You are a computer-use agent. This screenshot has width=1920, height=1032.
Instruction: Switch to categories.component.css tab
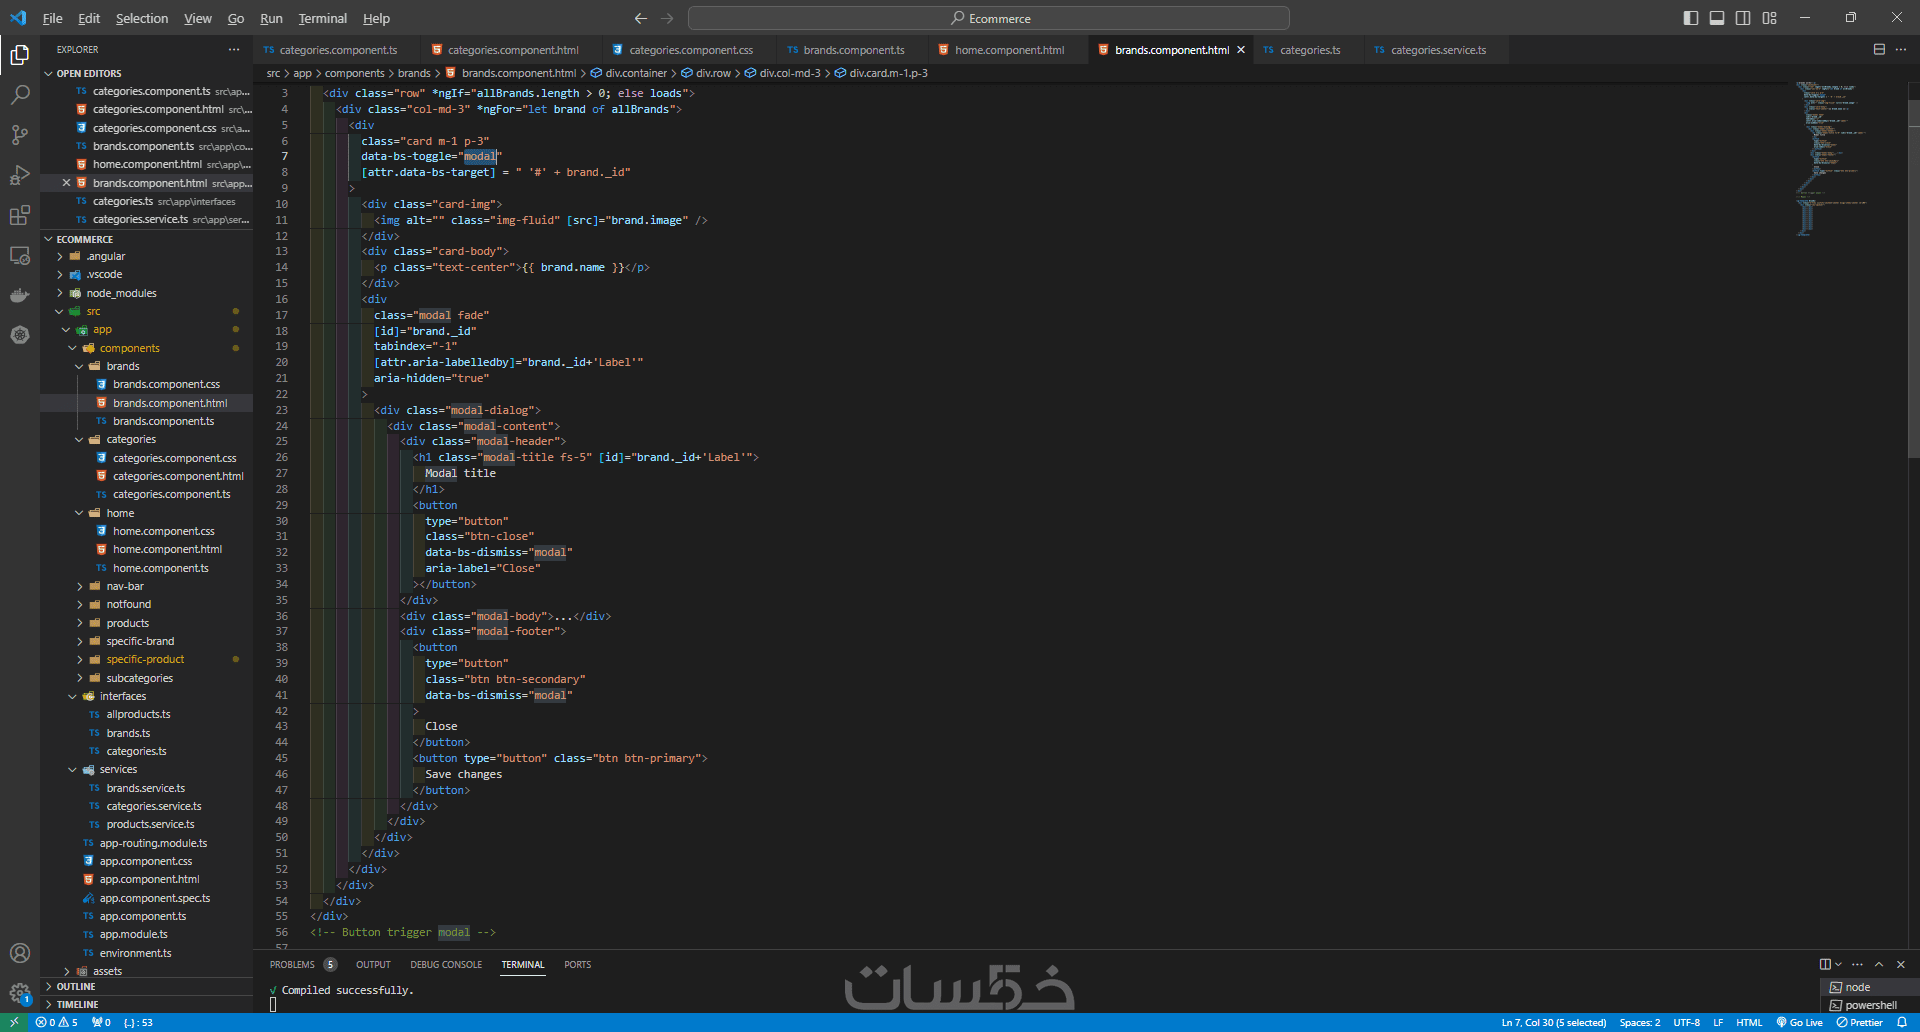pyautogui.click(x=691, y=50)
